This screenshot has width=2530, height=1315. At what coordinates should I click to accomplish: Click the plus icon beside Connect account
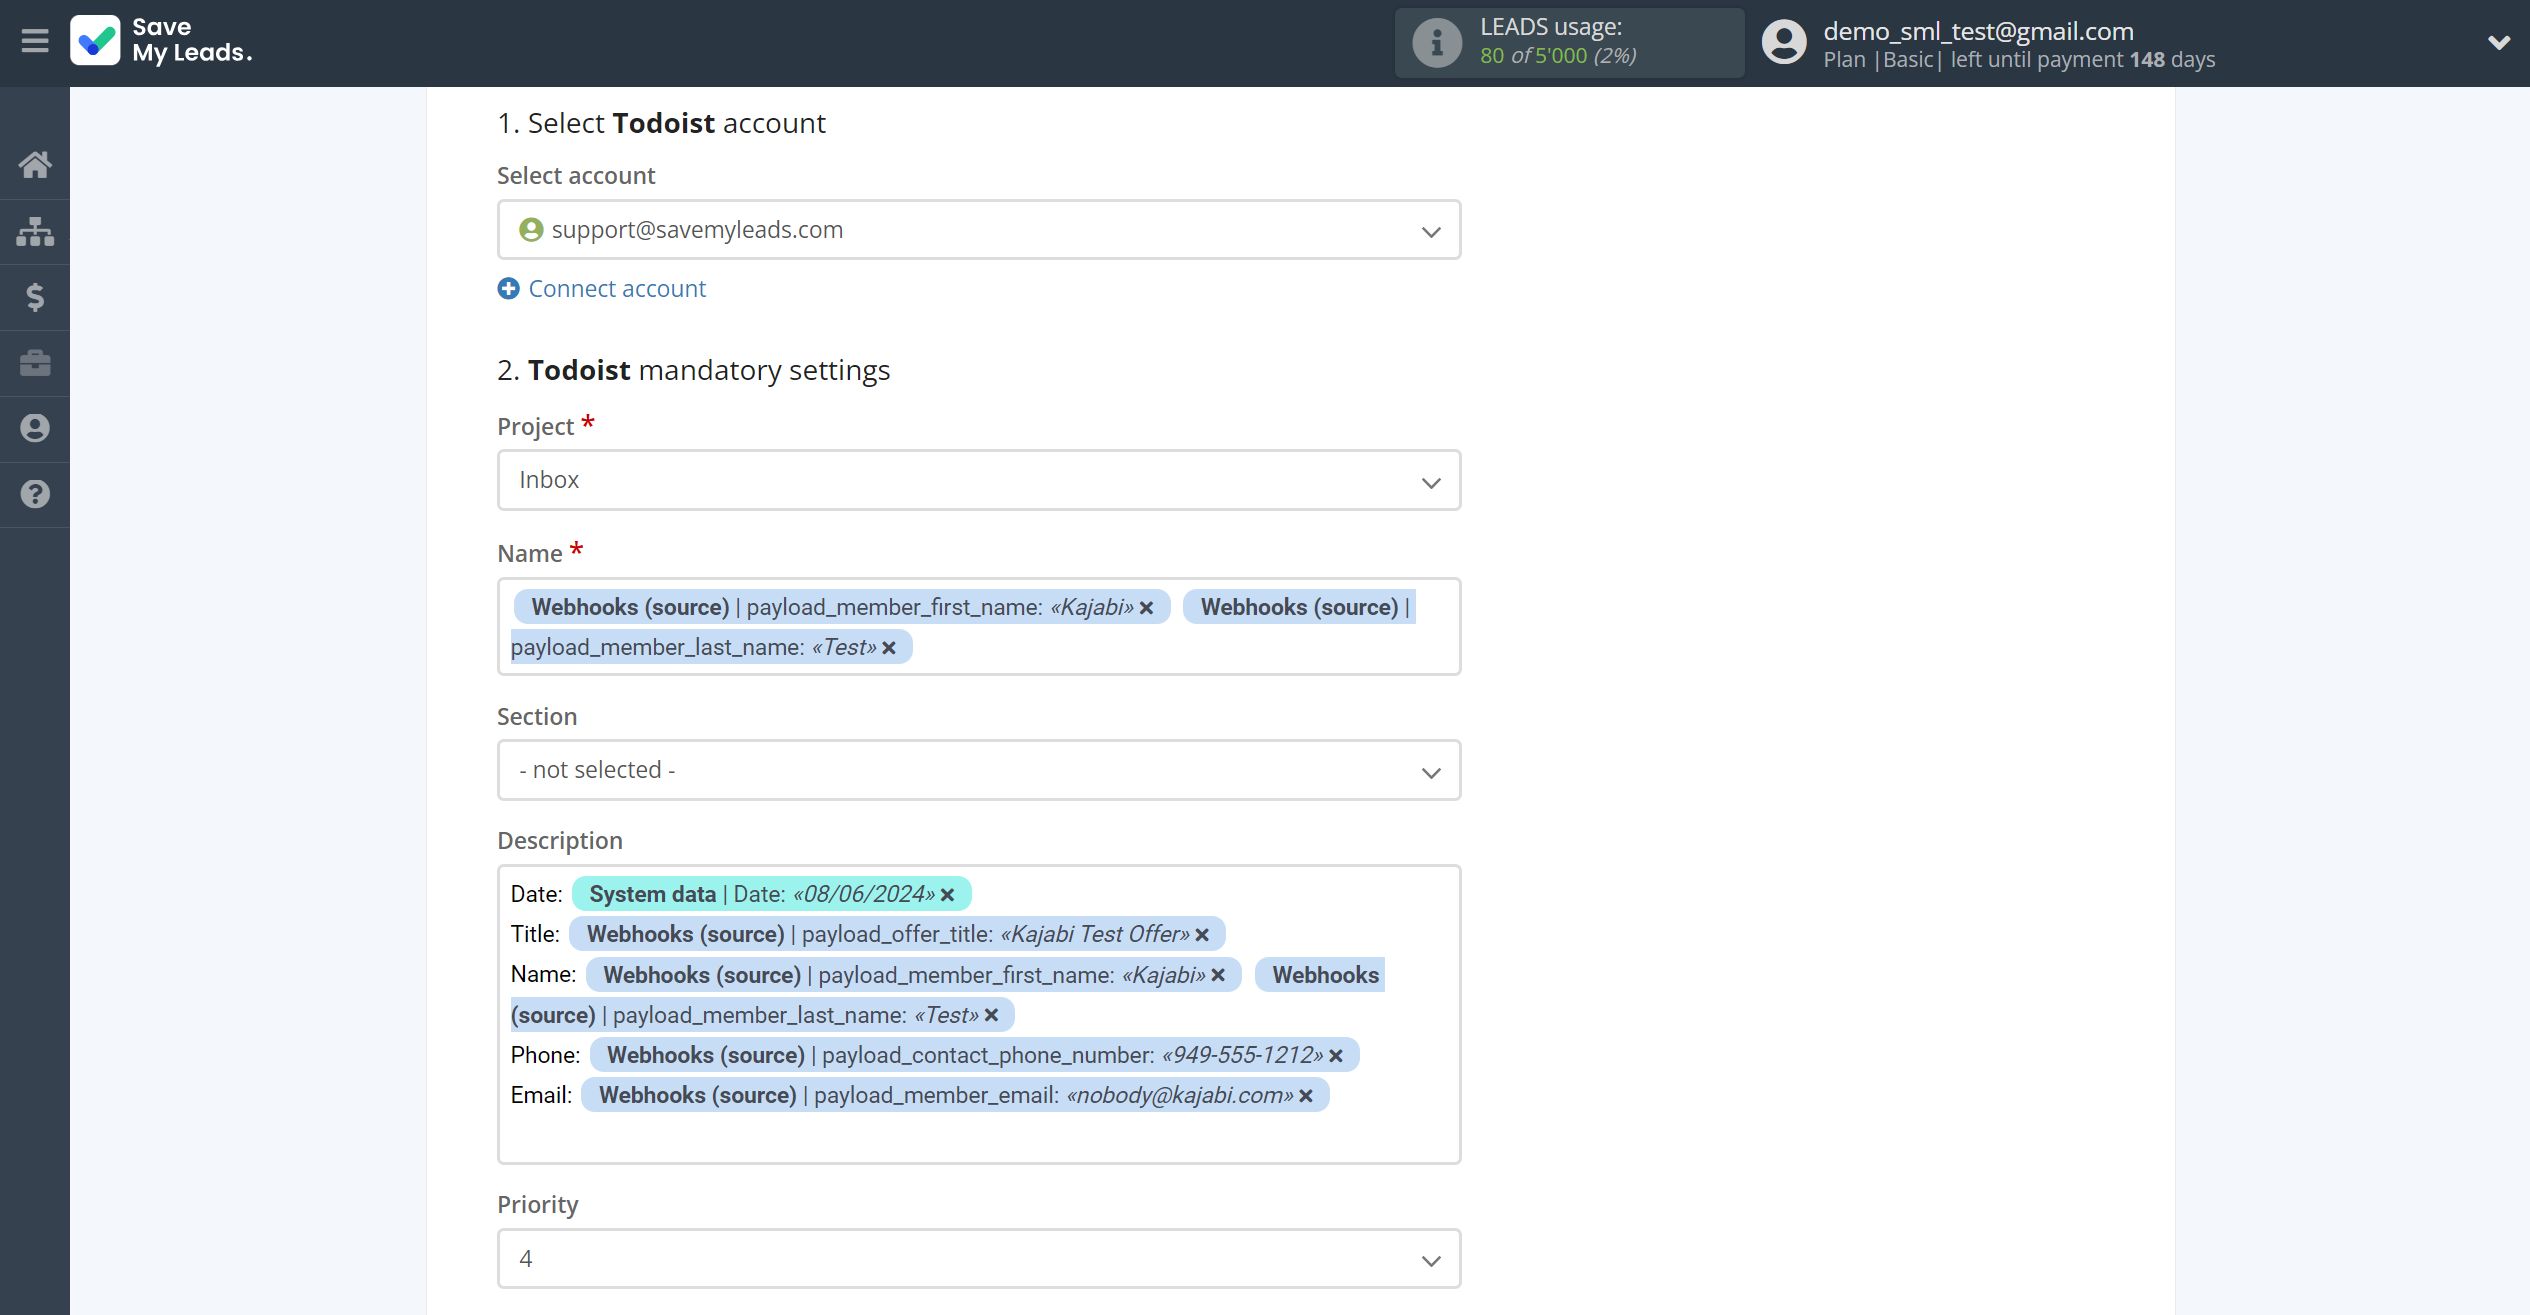click(508, 288)
